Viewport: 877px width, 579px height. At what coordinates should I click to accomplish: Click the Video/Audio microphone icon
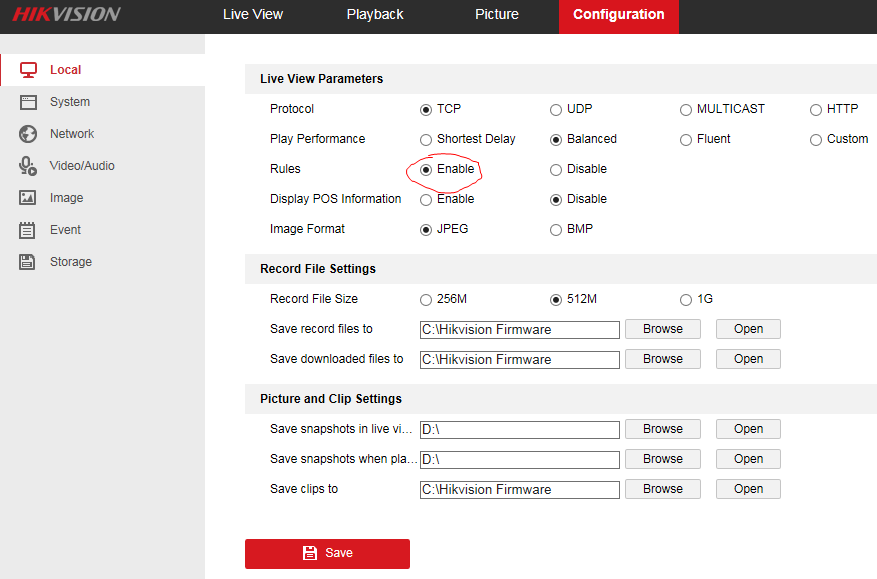pos(28,166)
